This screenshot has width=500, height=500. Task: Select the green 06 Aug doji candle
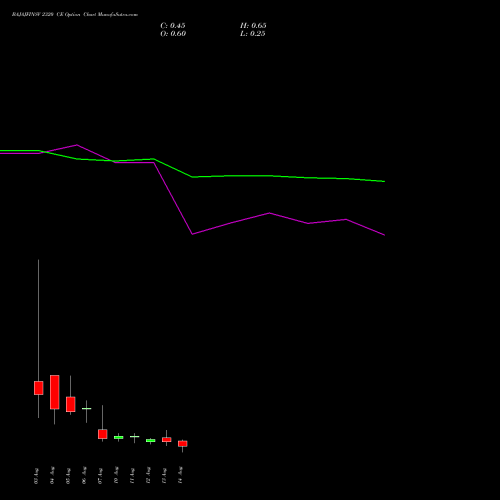click(x=87, y=408)
